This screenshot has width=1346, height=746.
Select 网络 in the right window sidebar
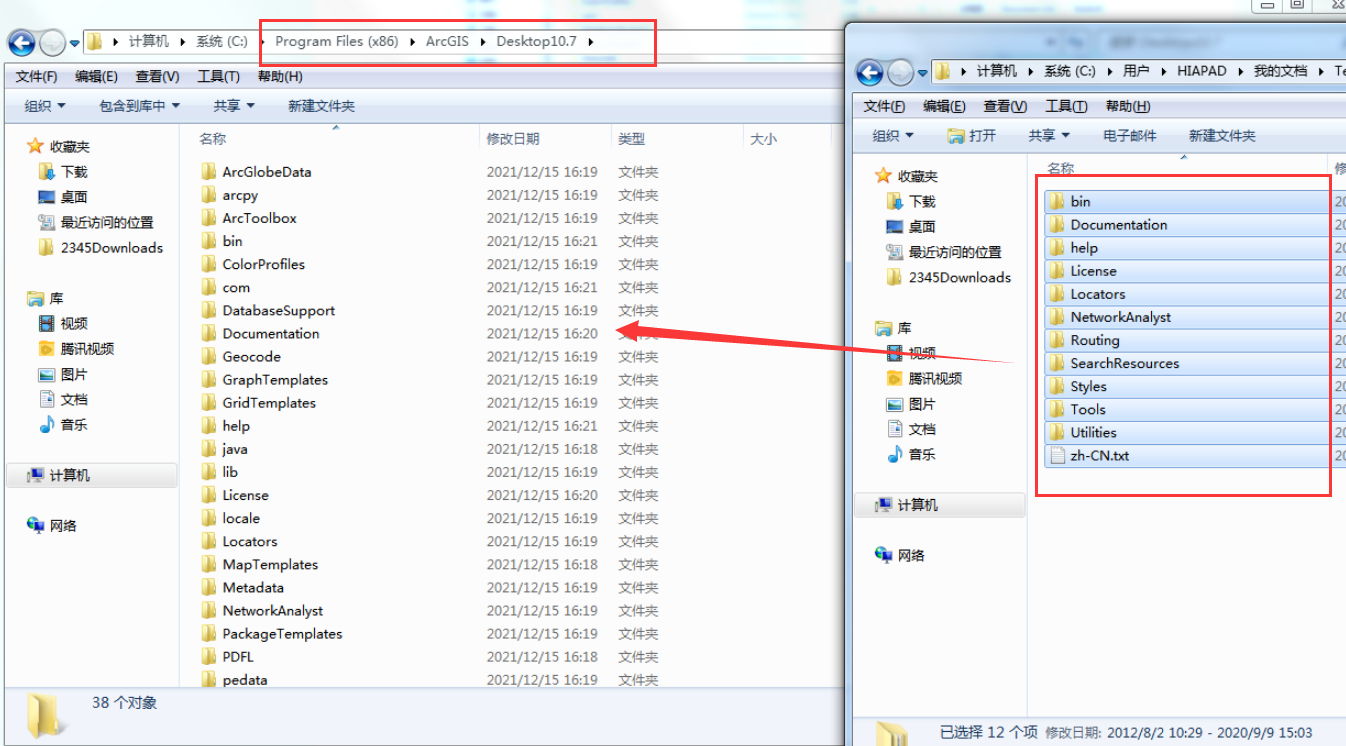900,555
